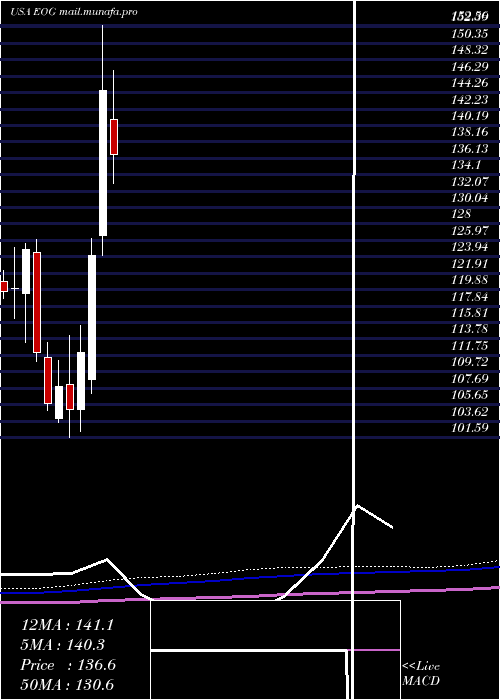The width and height of the screenshot is (500, 700).
Task: Click the 148.32 price axis label
Action: pyautogui.click(x=469, y=50)
